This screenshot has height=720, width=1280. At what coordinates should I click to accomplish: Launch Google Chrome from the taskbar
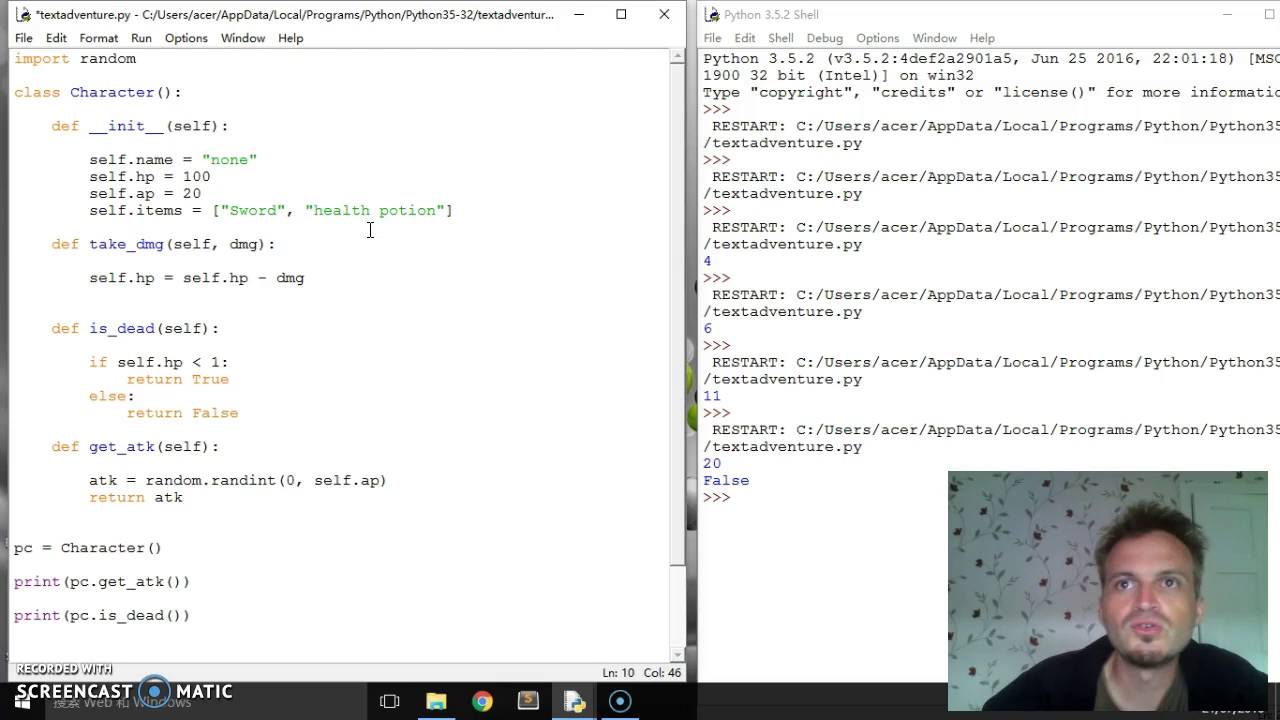(482, 701)
